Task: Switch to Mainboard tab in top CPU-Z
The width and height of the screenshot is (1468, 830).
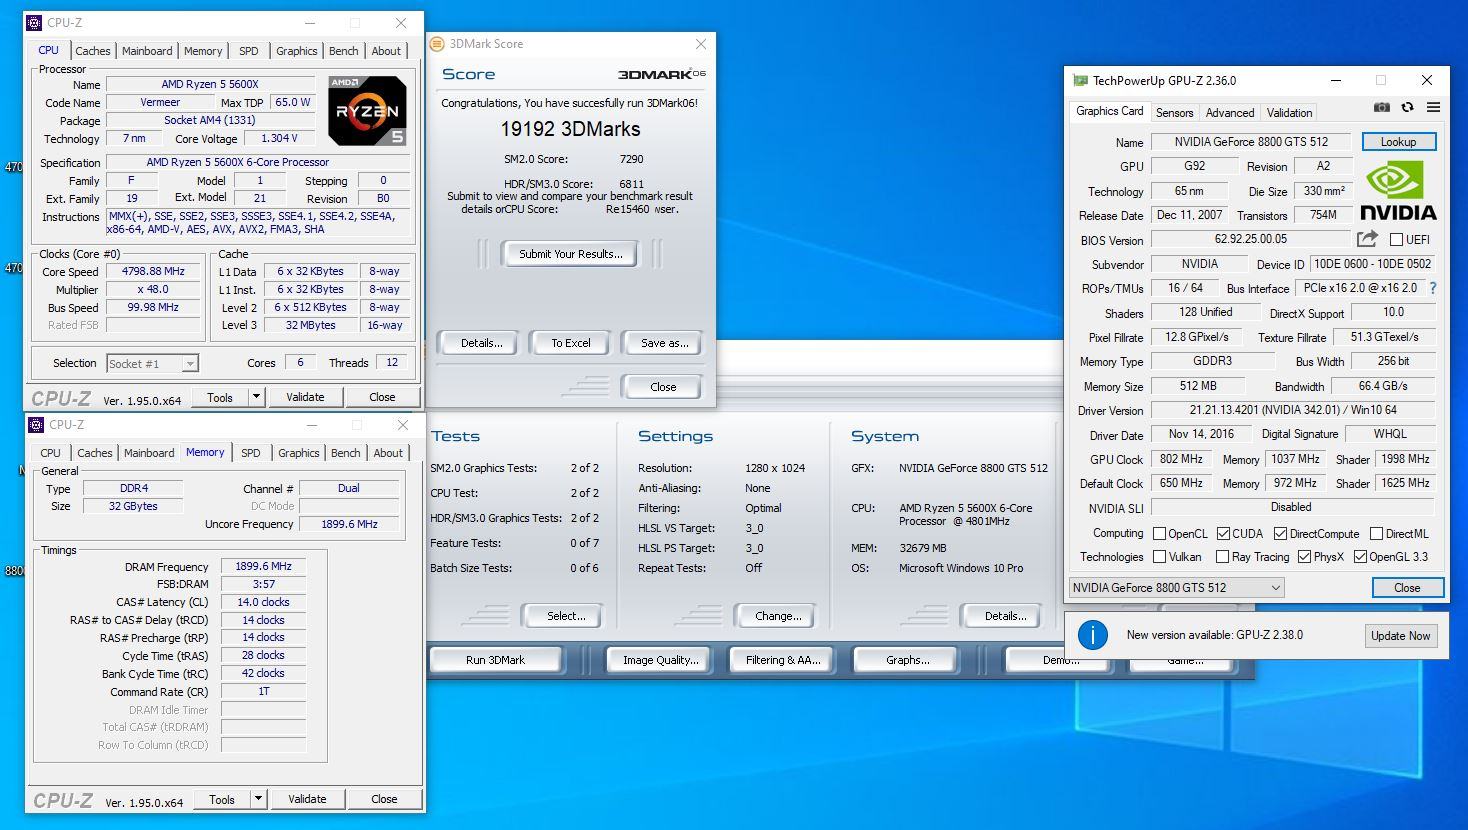Action: (x=147, y=51)
